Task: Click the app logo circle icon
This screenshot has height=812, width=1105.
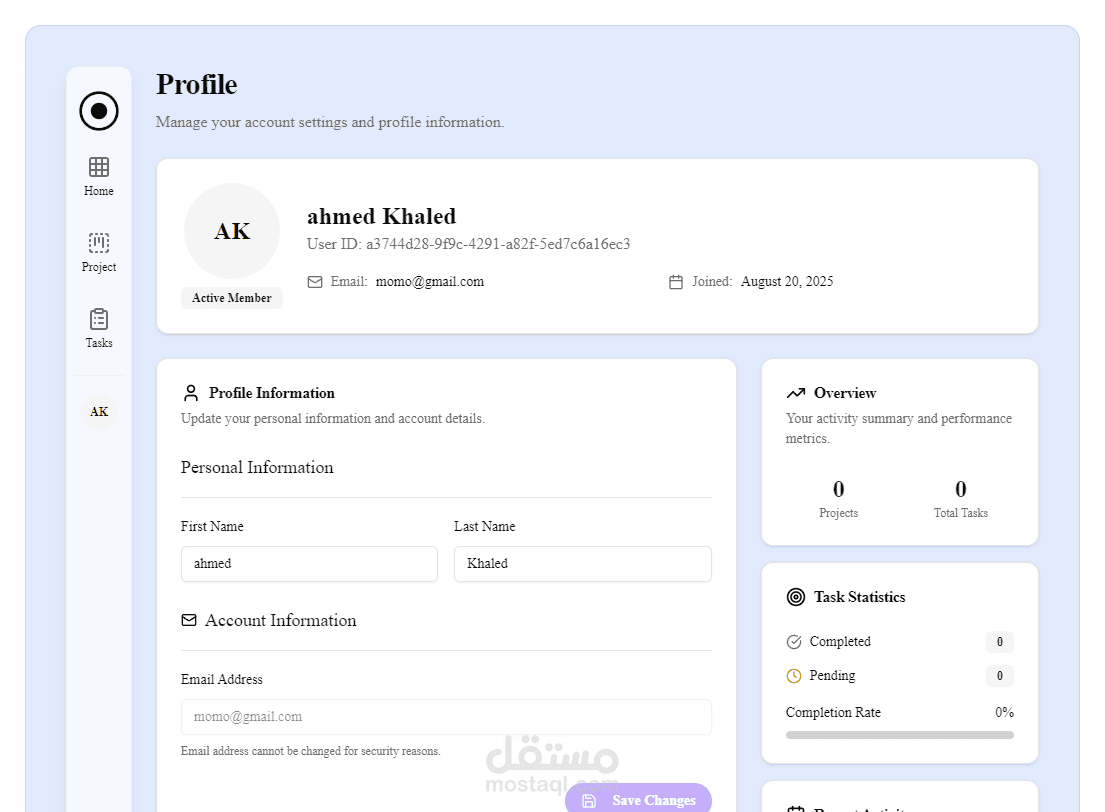Action: point(99,111)
